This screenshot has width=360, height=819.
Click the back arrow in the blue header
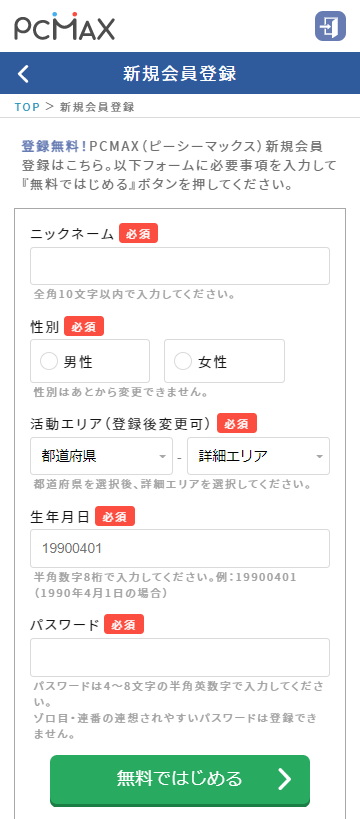coord(23,74)
